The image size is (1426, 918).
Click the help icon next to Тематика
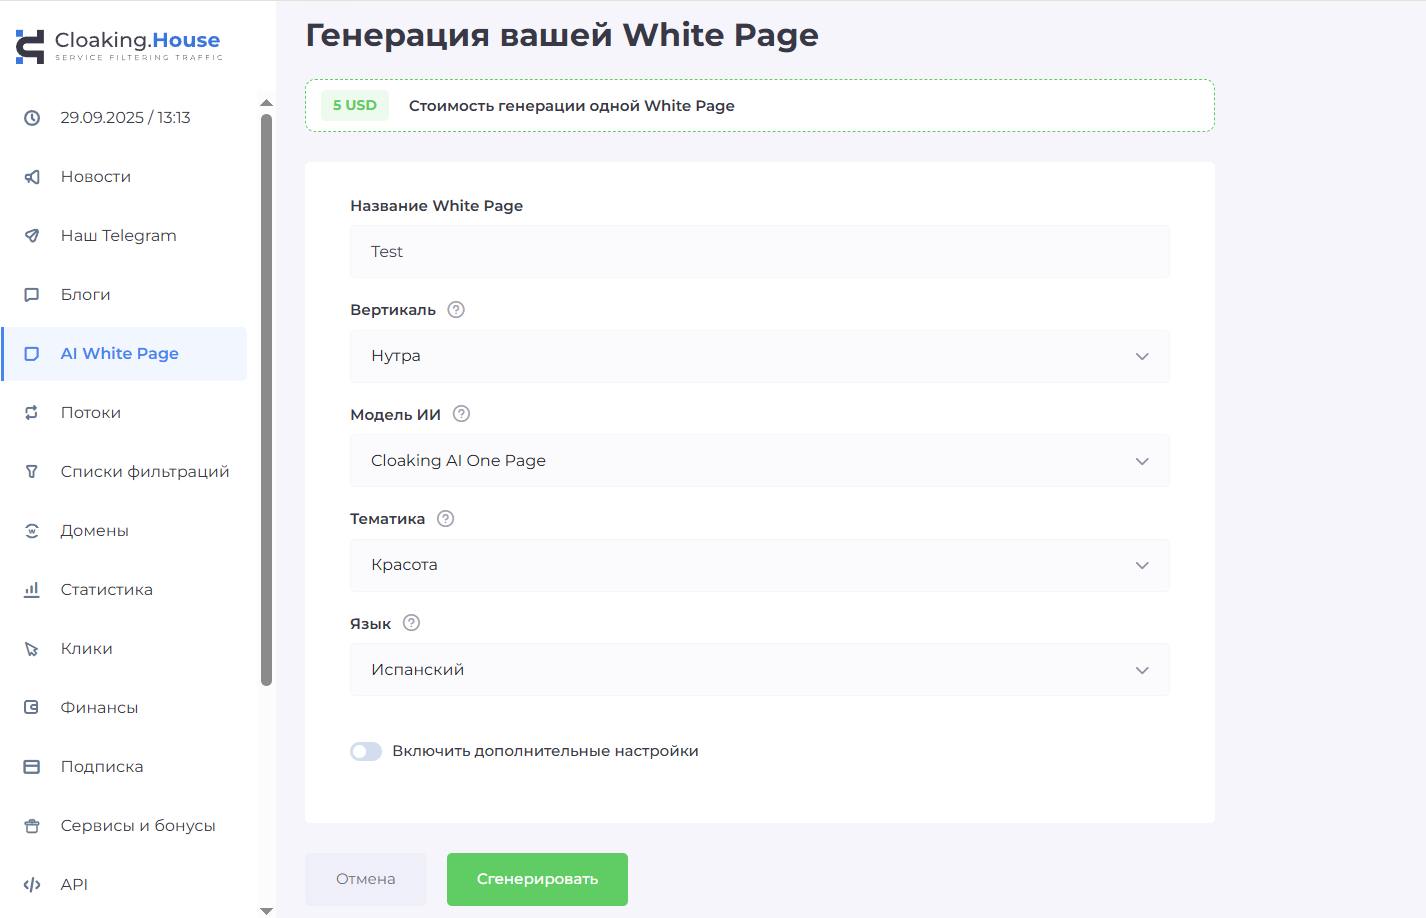point(446,519)
